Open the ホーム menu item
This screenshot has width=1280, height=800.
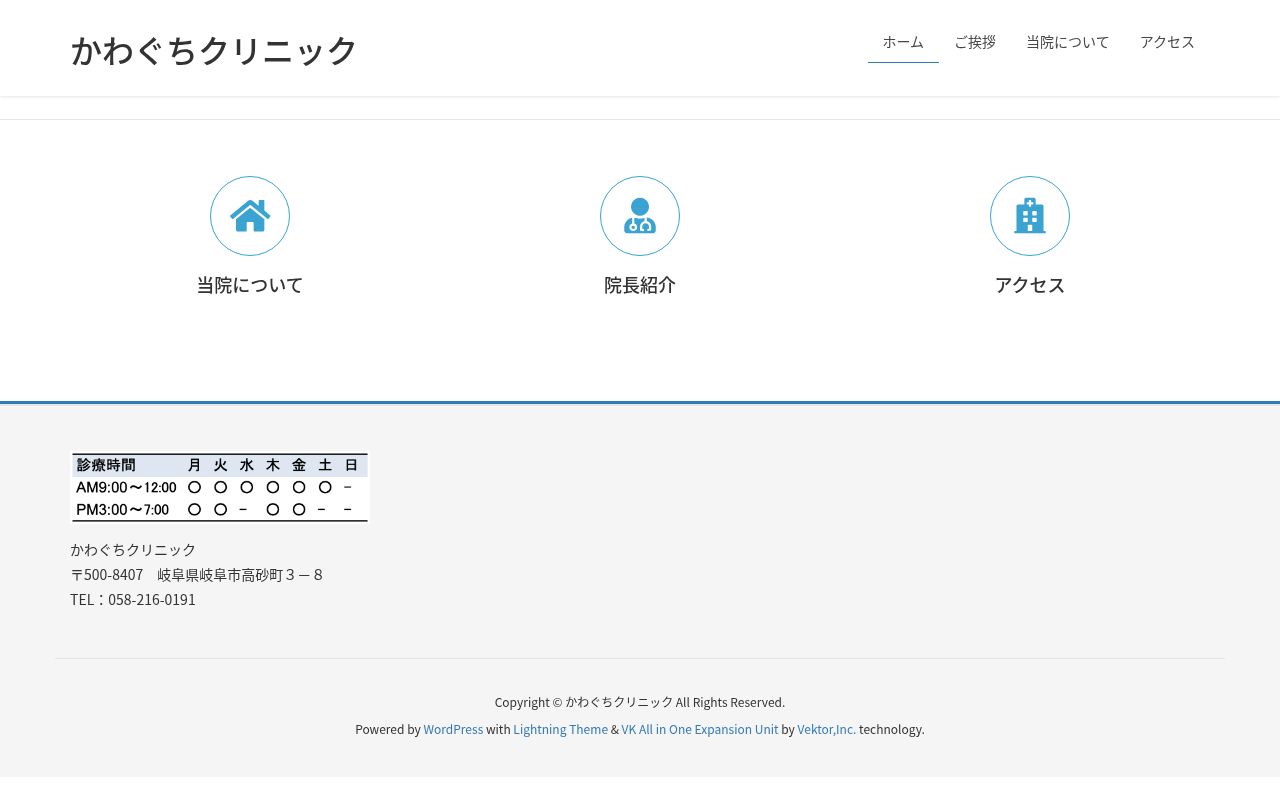903,42
